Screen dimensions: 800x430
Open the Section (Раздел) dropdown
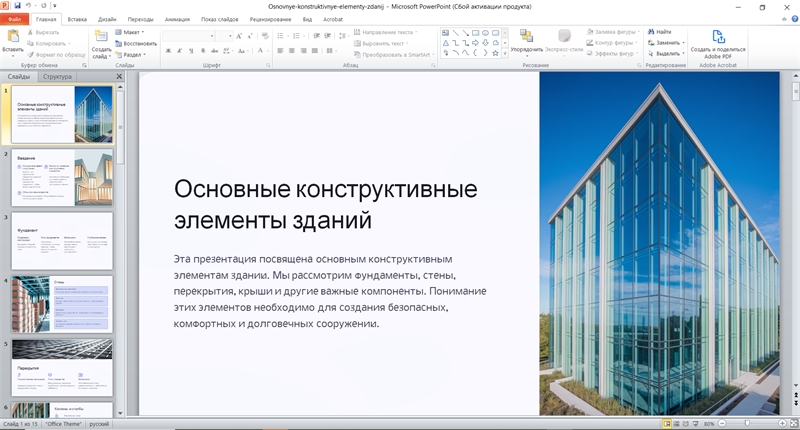pos(131,55)
